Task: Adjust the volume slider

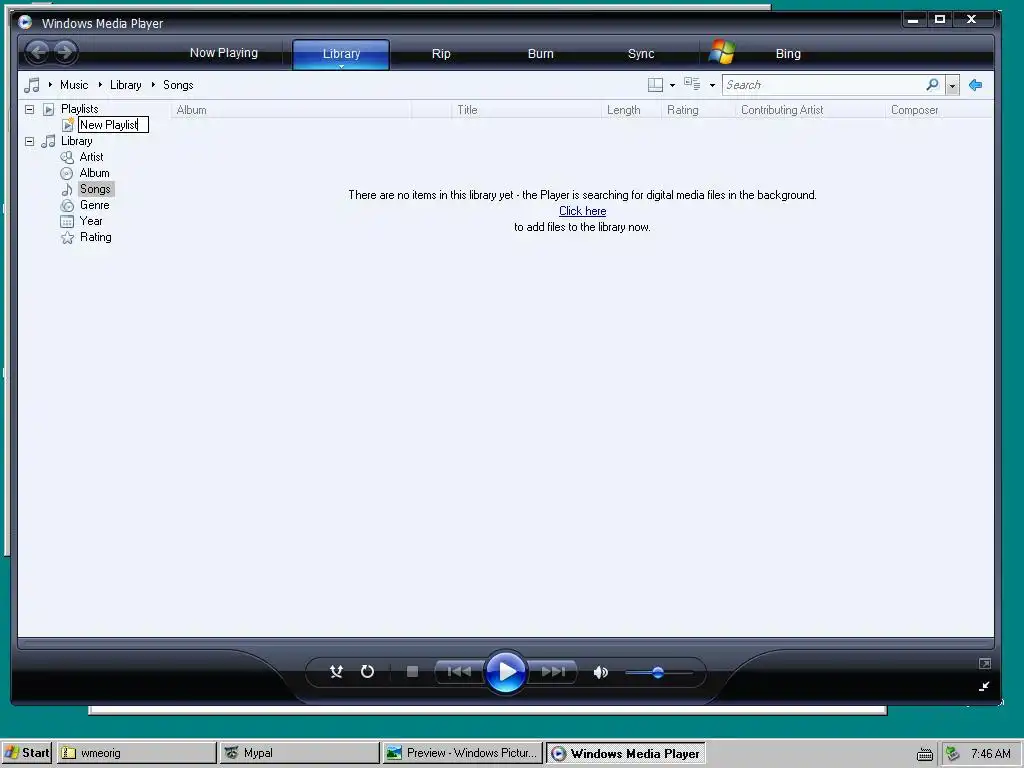Action: tap(658, 673)
